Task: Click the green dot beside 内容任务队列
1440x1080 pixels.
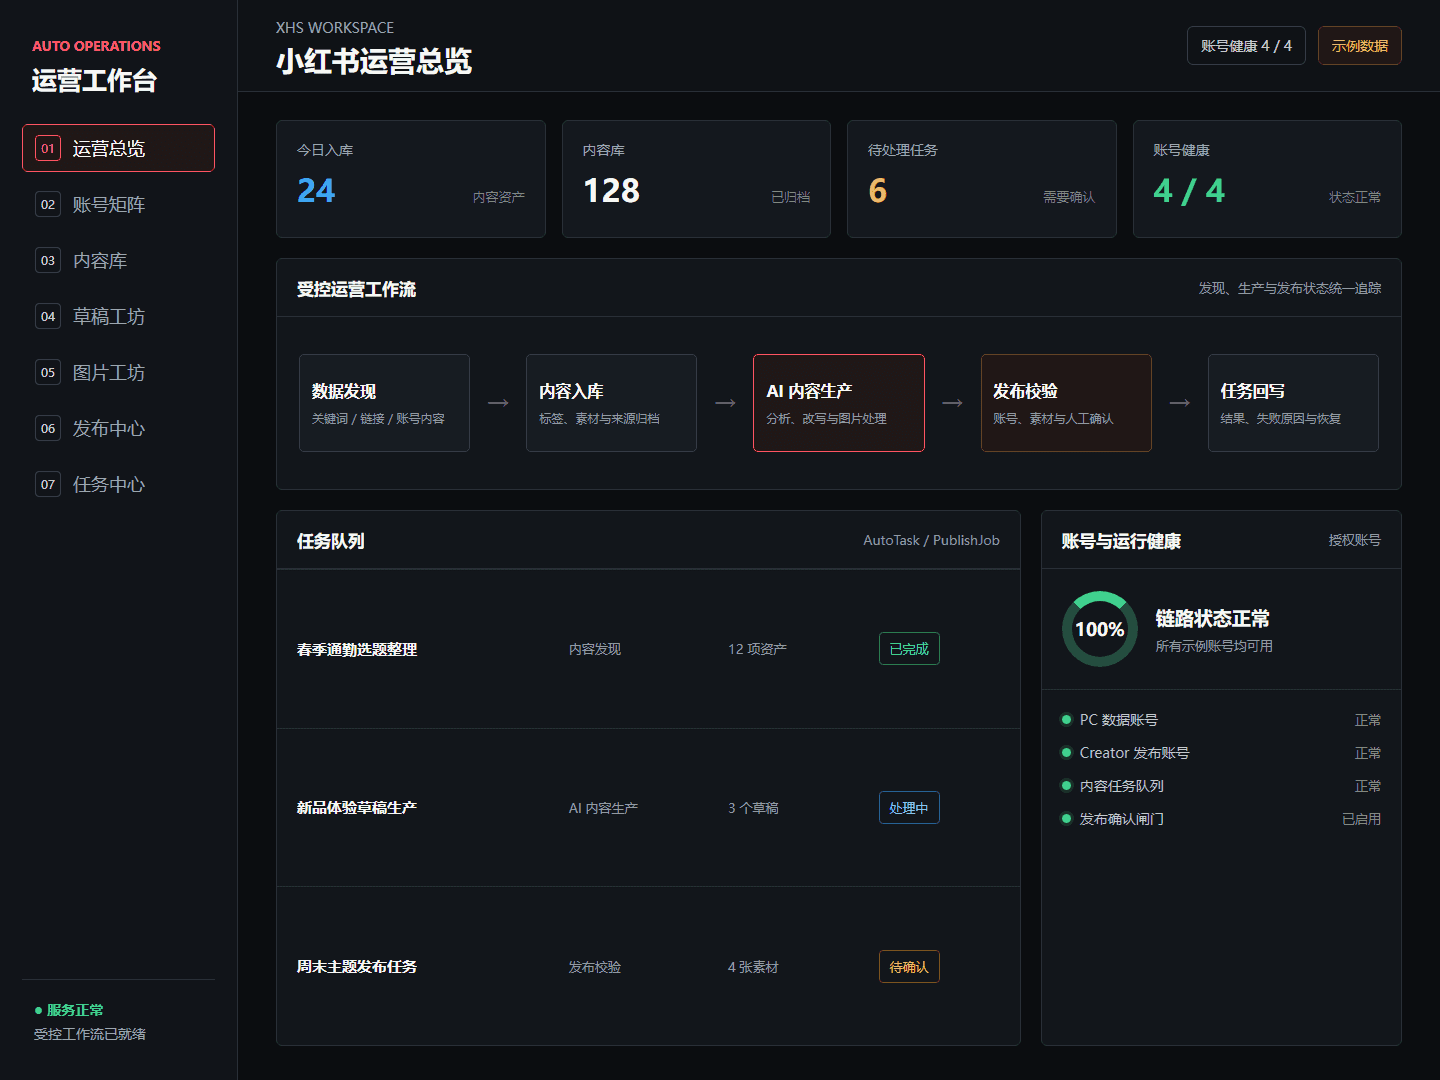Action: pos(1066,786)
